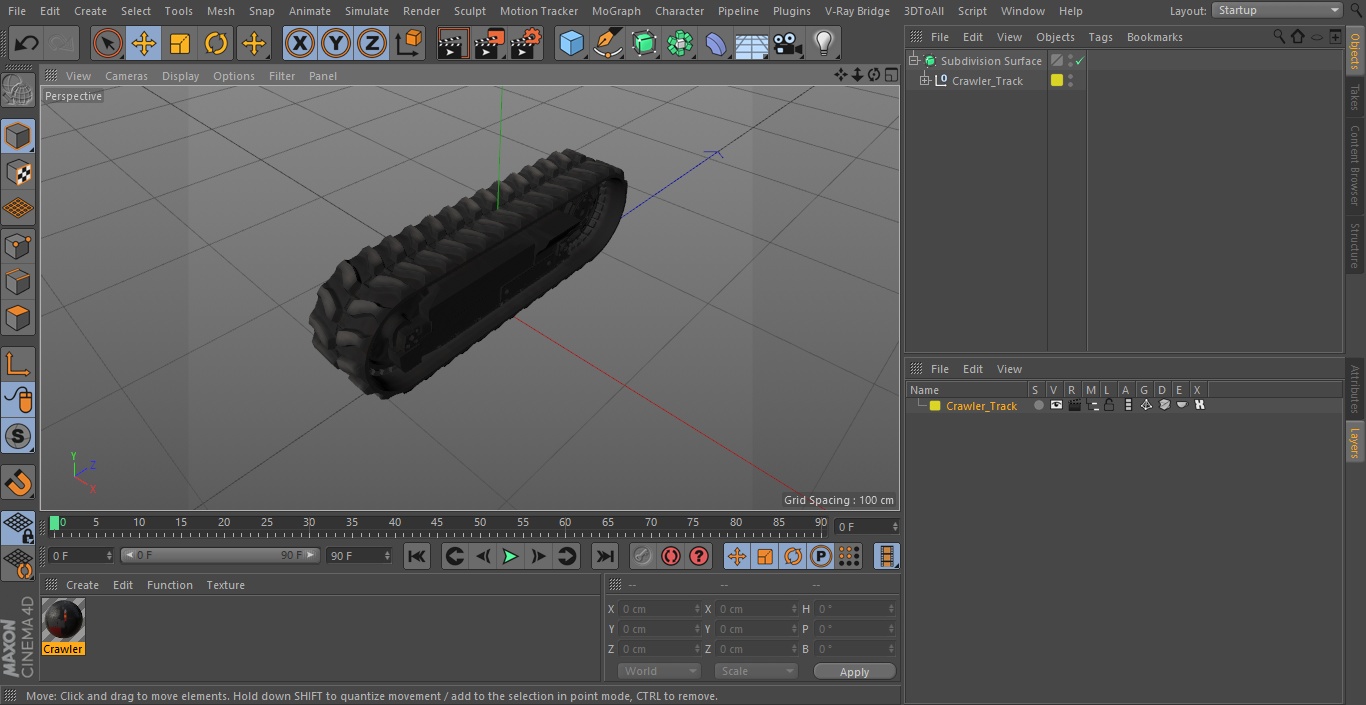This screenshot has width=1366, height=705.
Task: Activate the Live Selection tool
Action: coord(107,43)
